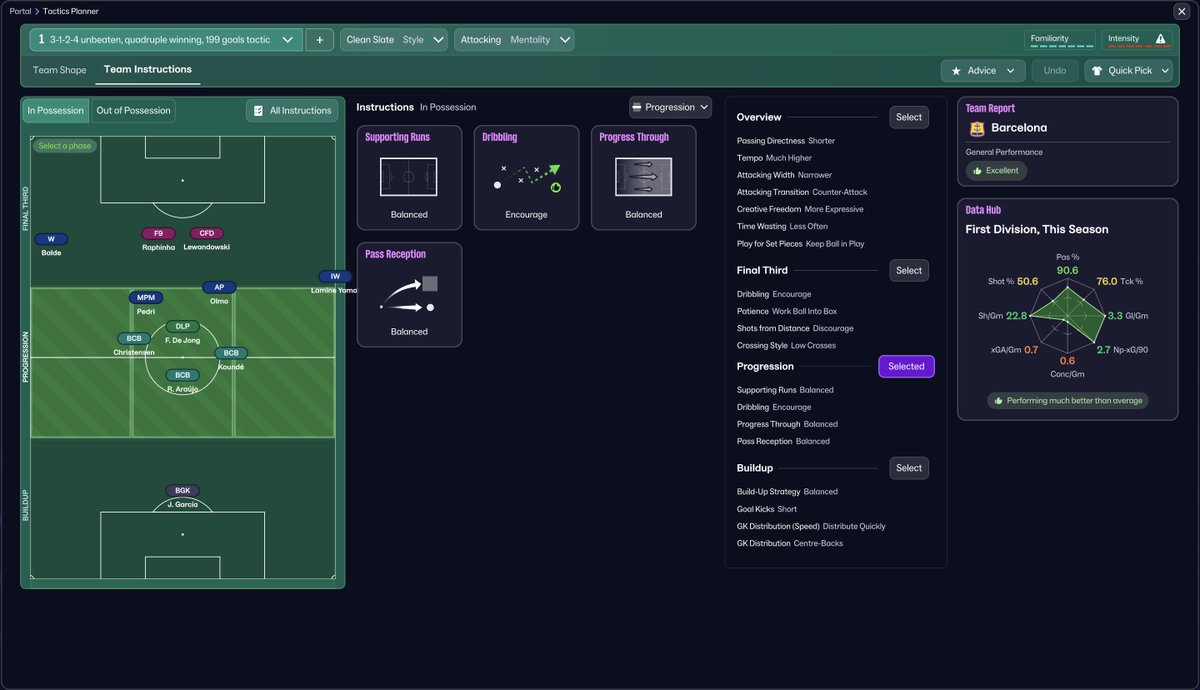
Task: Click the plus icon to add tactic
Action: click(x=319, y=40)
